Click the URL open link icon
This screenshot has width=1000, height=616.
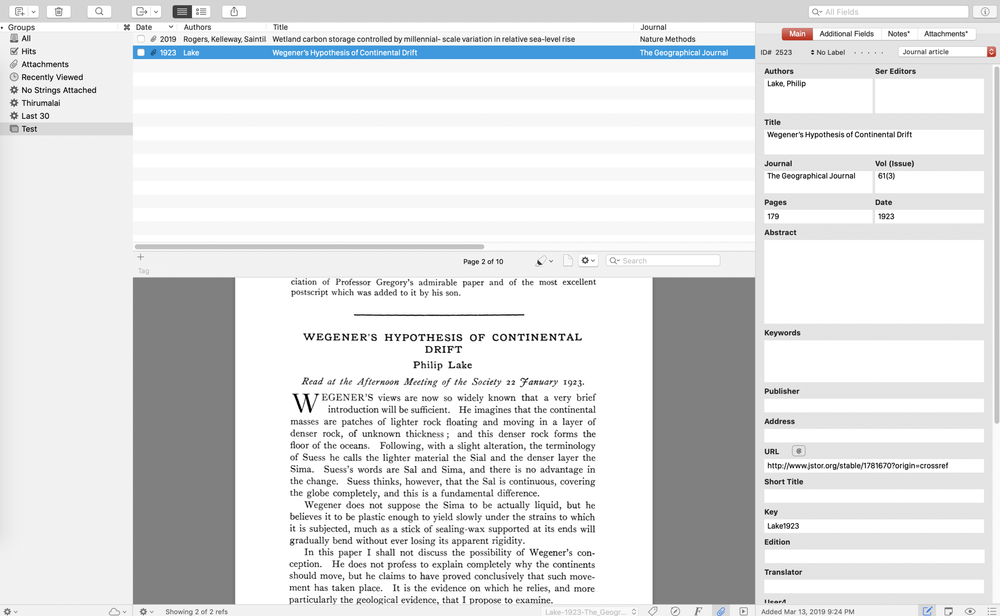coord(798,451)
